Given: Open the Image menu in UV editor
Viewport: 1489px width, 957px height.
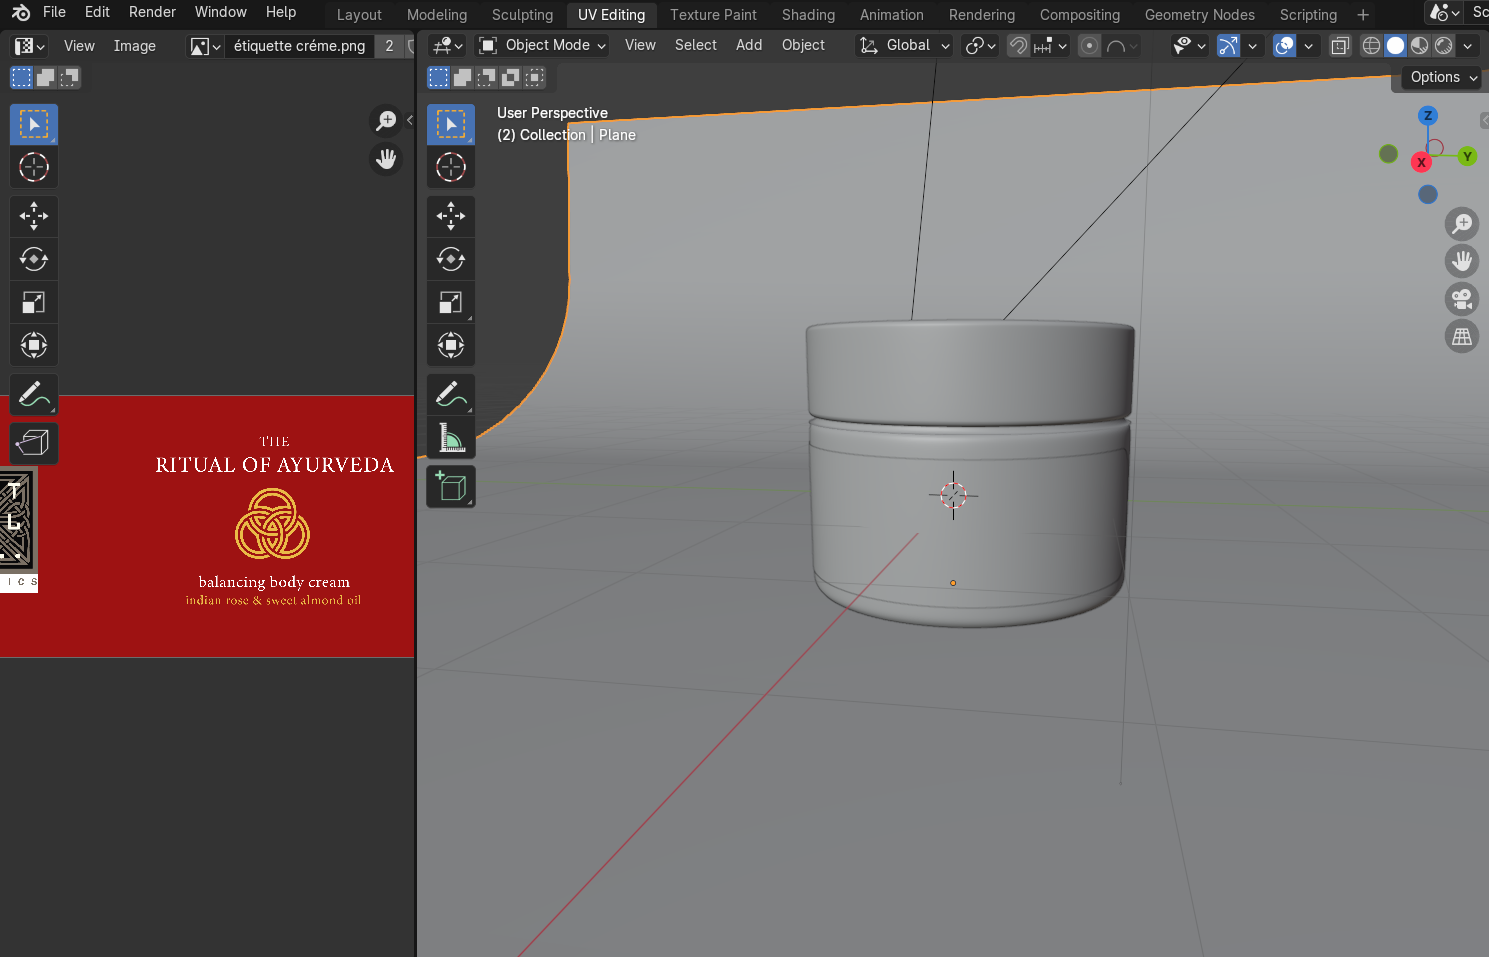Looking at the screenshot, I should pos(134,46).
